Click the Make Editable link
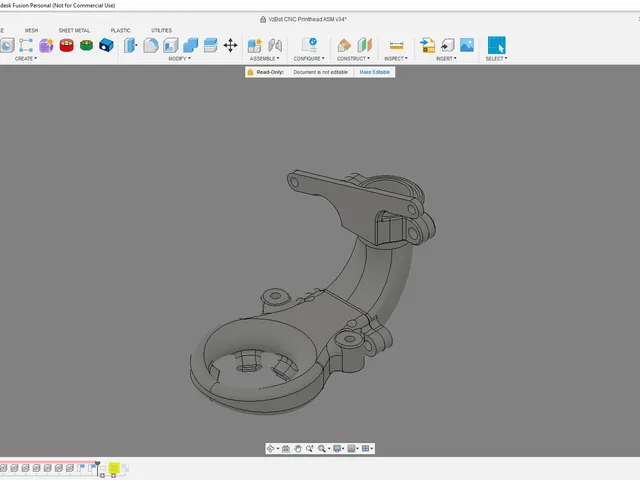Screen dimensions: 640x480 [x=374, y=72]
